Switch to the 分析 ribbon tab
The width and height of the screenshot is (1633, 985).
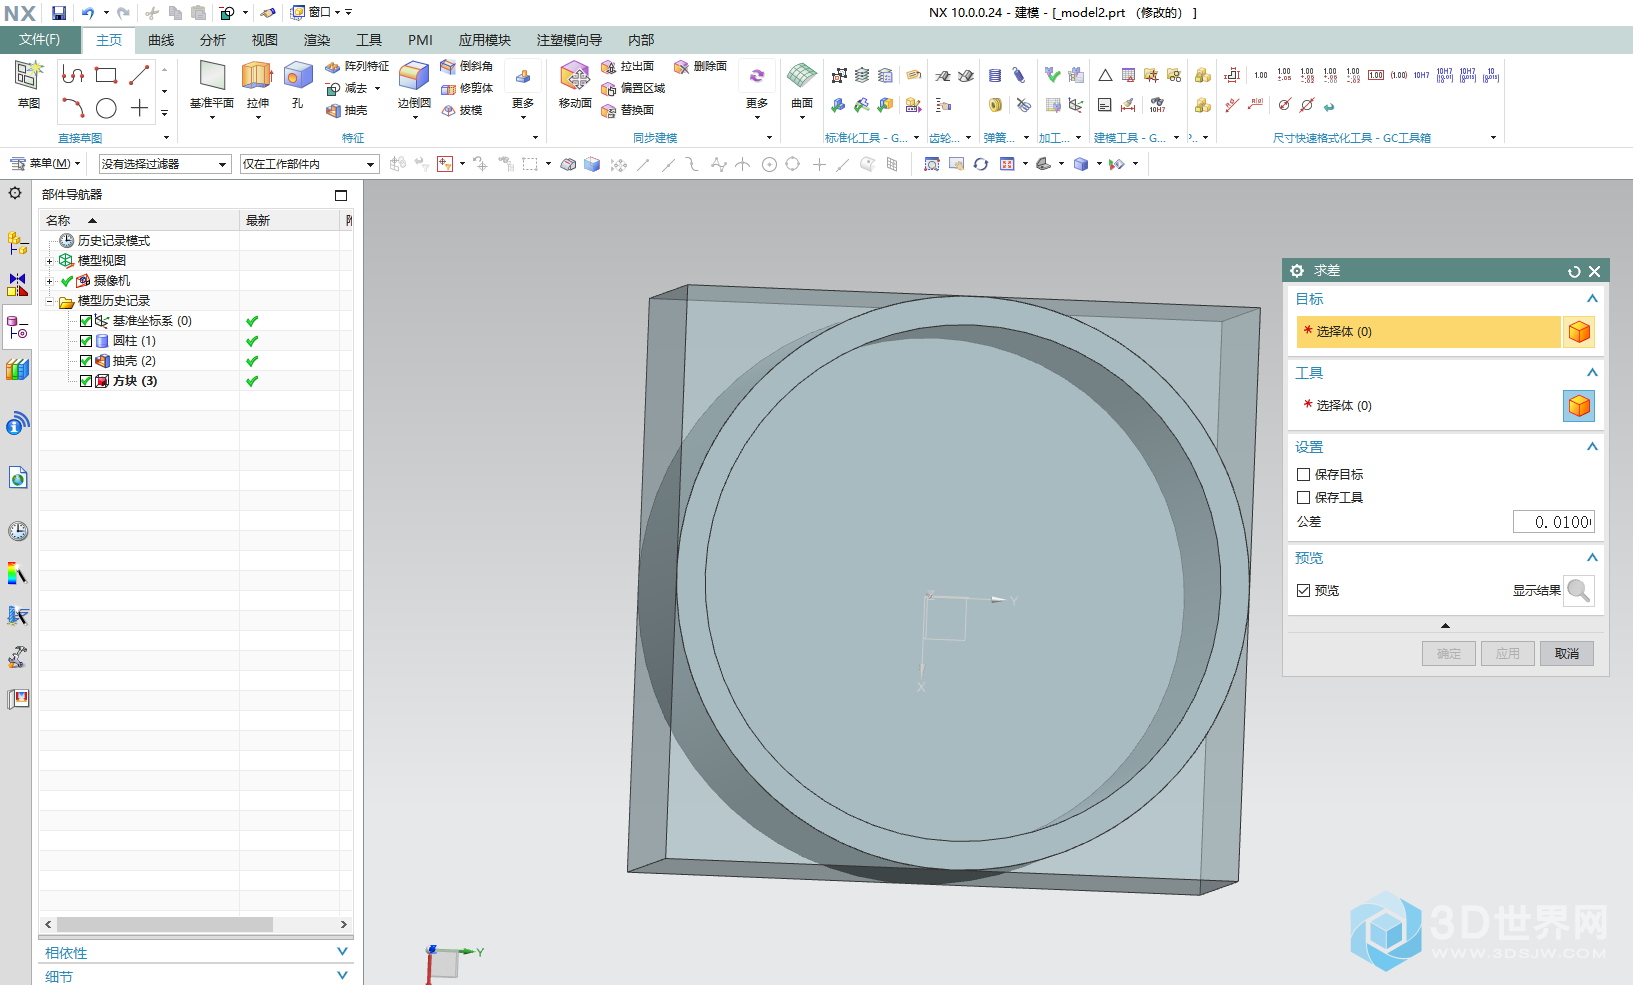pyautogui.click(x=212, y=40)
